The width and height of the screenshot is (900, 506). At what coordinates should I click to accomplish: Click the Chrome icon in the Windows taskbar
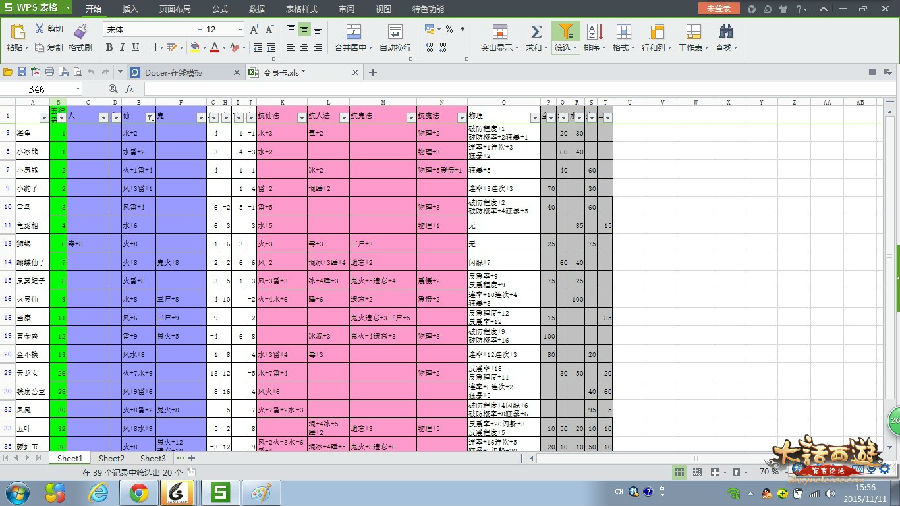coord(139,492)
